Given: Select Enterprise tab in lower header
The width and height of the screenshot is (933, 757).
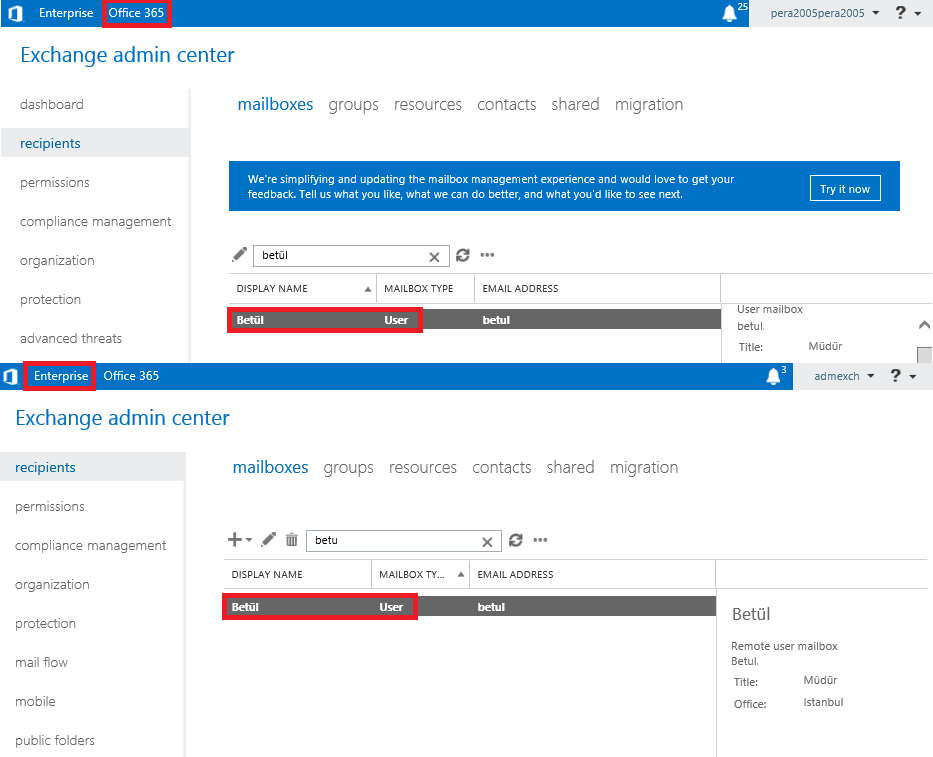Looking at the screenshot, I should click(61, 376).
